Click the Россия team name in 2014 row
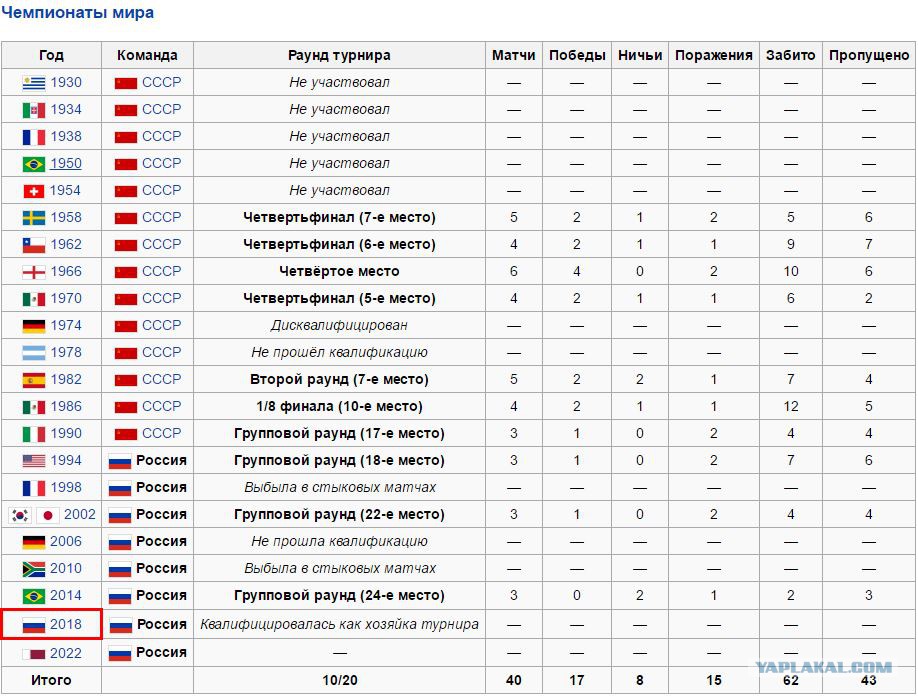918x697 pixels. 161,595
